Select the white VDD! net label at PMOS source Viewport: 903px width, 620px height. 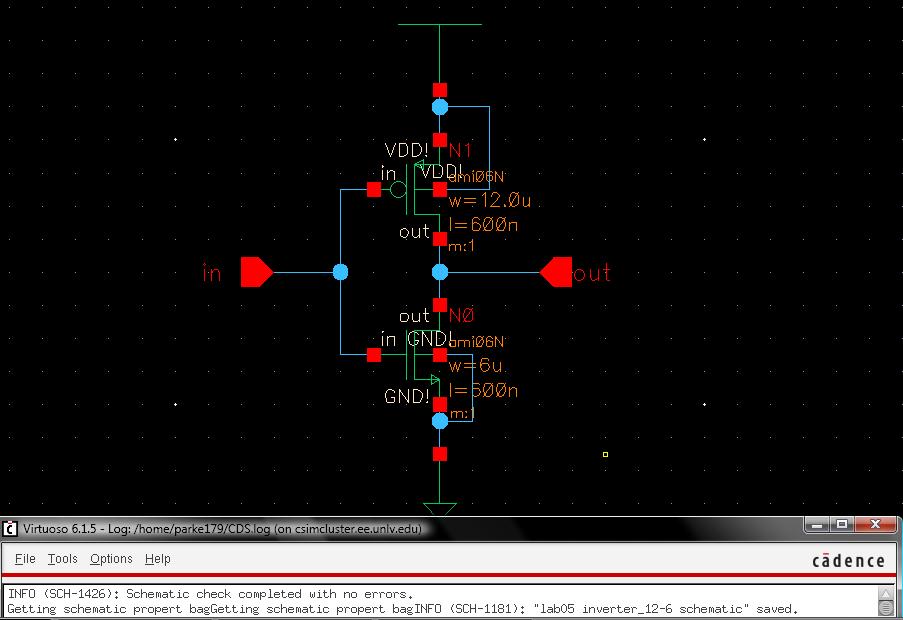(x=407, y=150)
